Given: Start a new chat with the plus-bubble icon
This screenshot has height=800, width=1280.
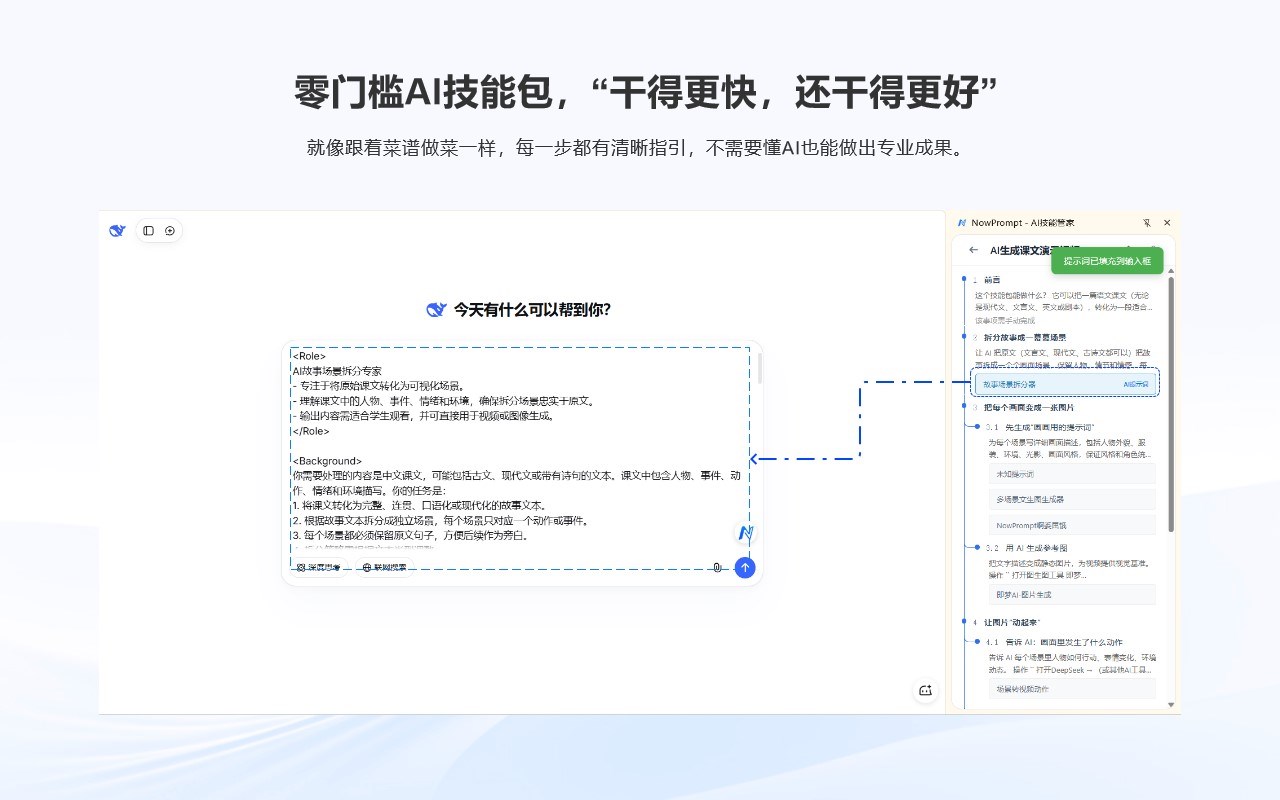Looking at the screenshot, I should click(170, 231).
